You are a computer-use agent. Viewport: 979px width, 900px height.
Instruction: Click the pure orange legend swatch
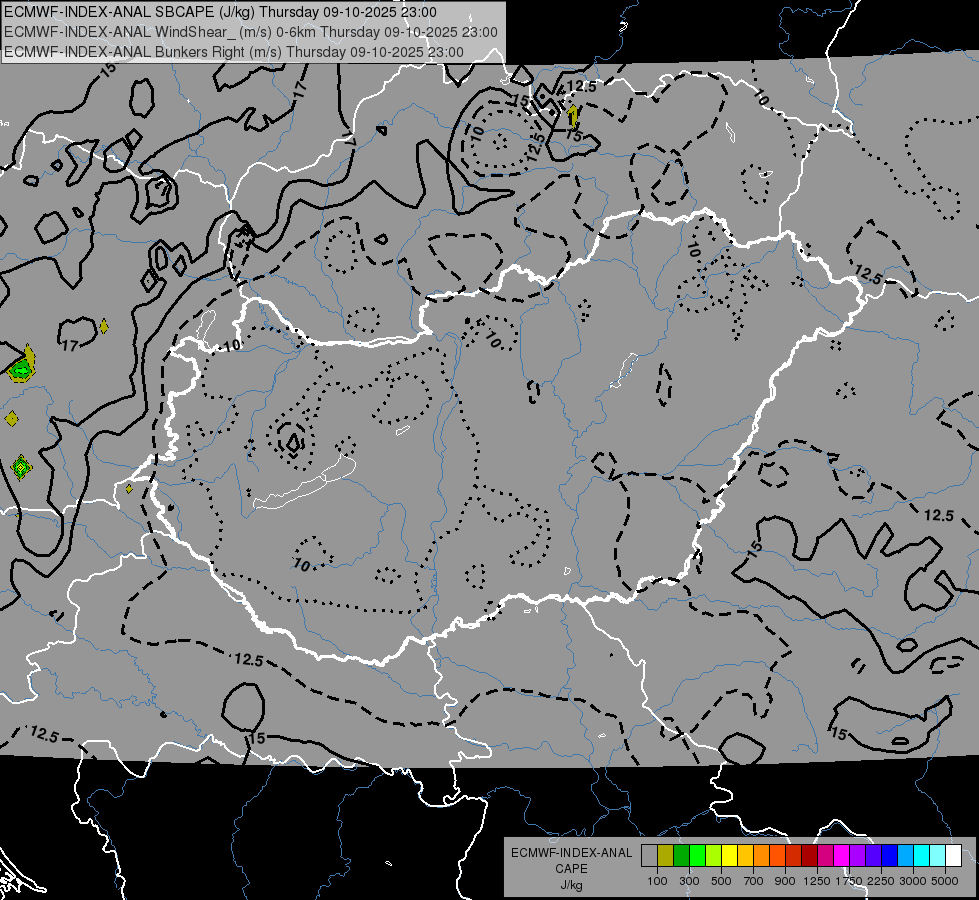pyautogui.click(x=761, y=855)
